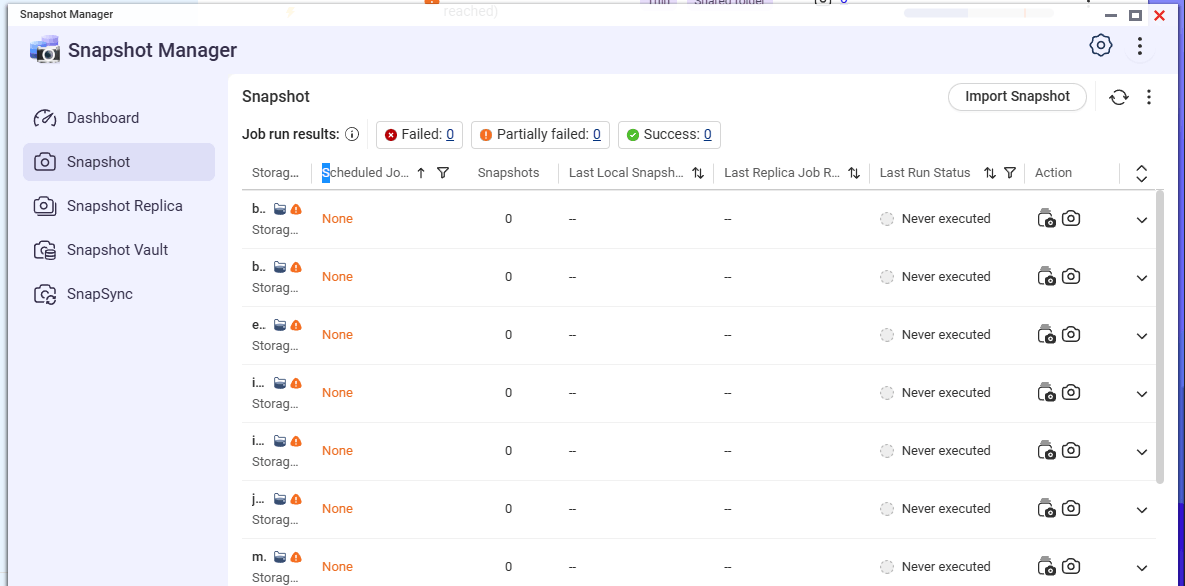Sort by Last Replica Job Result column
The width and height of the screenshot is (1185, 586).
[x=854, y=173]
